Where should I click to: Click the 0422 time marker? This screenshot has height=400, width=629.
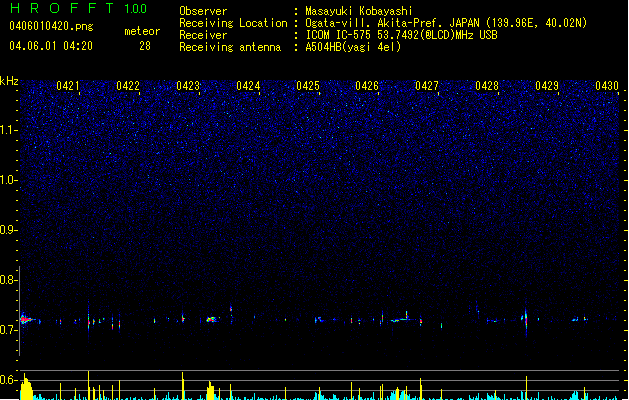tap(128, 86)
